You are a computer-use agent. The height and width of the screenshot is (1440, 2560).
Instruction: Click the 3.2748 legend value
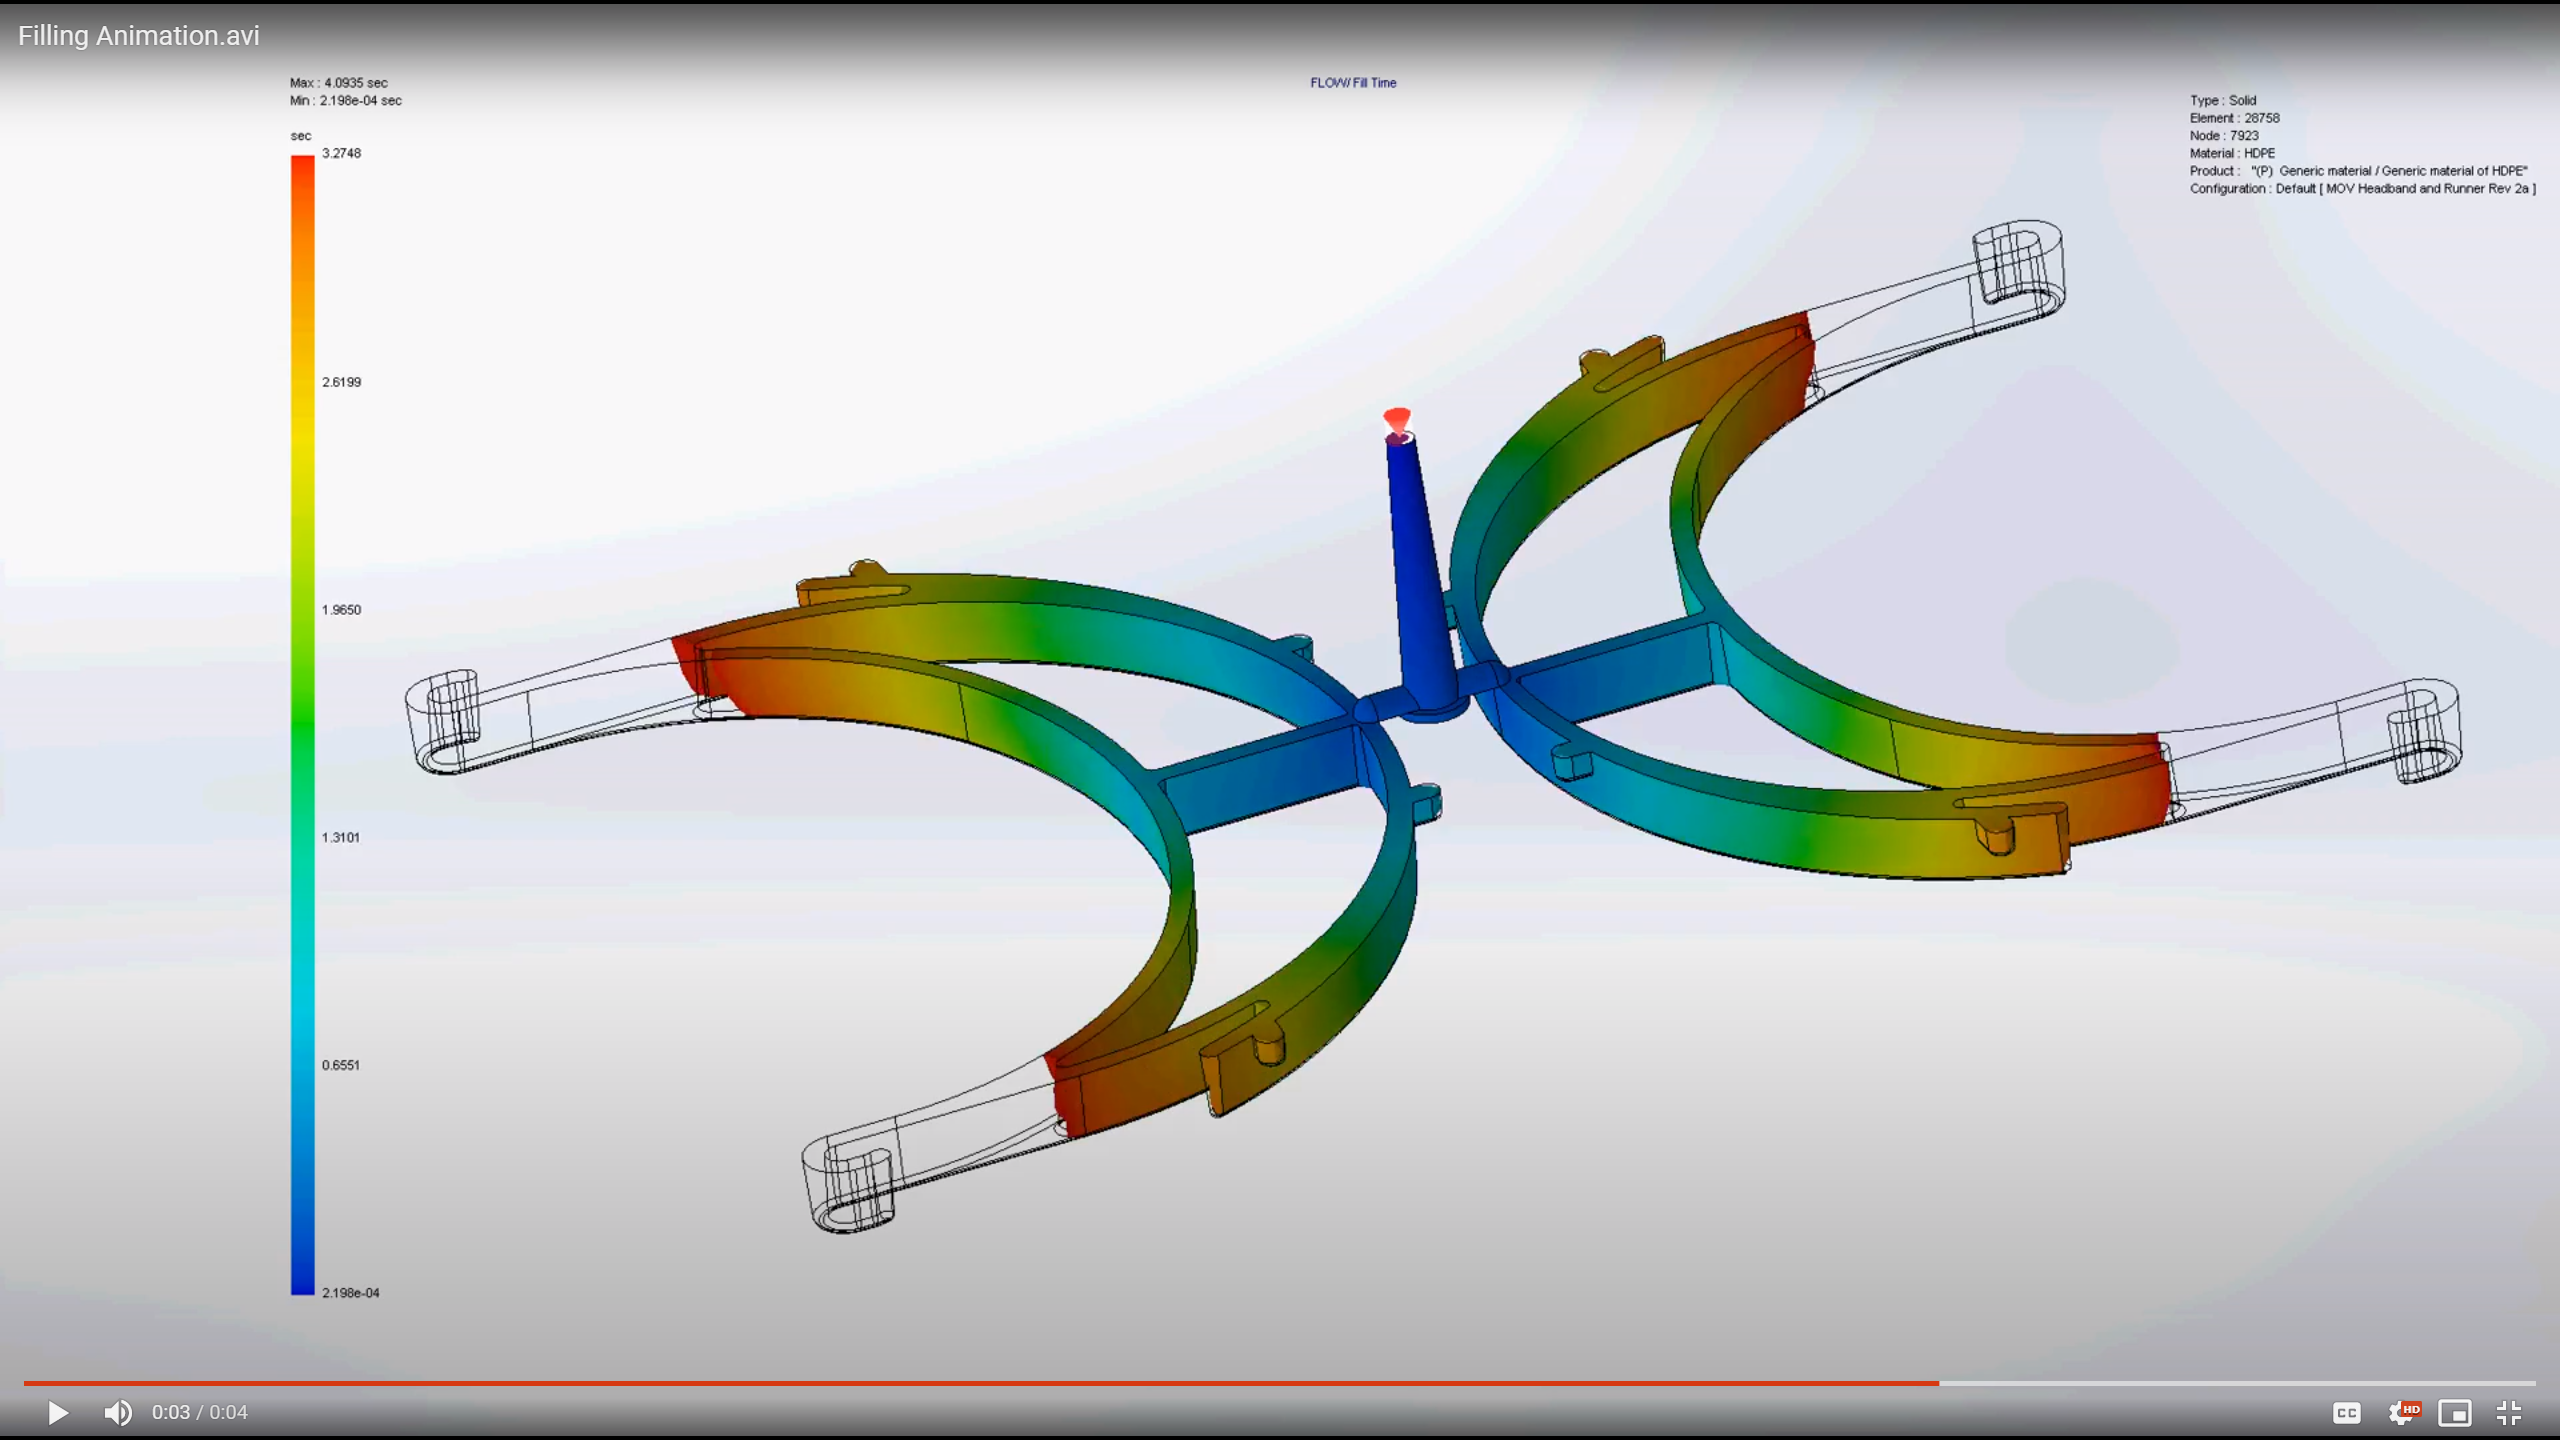point(341,153)
